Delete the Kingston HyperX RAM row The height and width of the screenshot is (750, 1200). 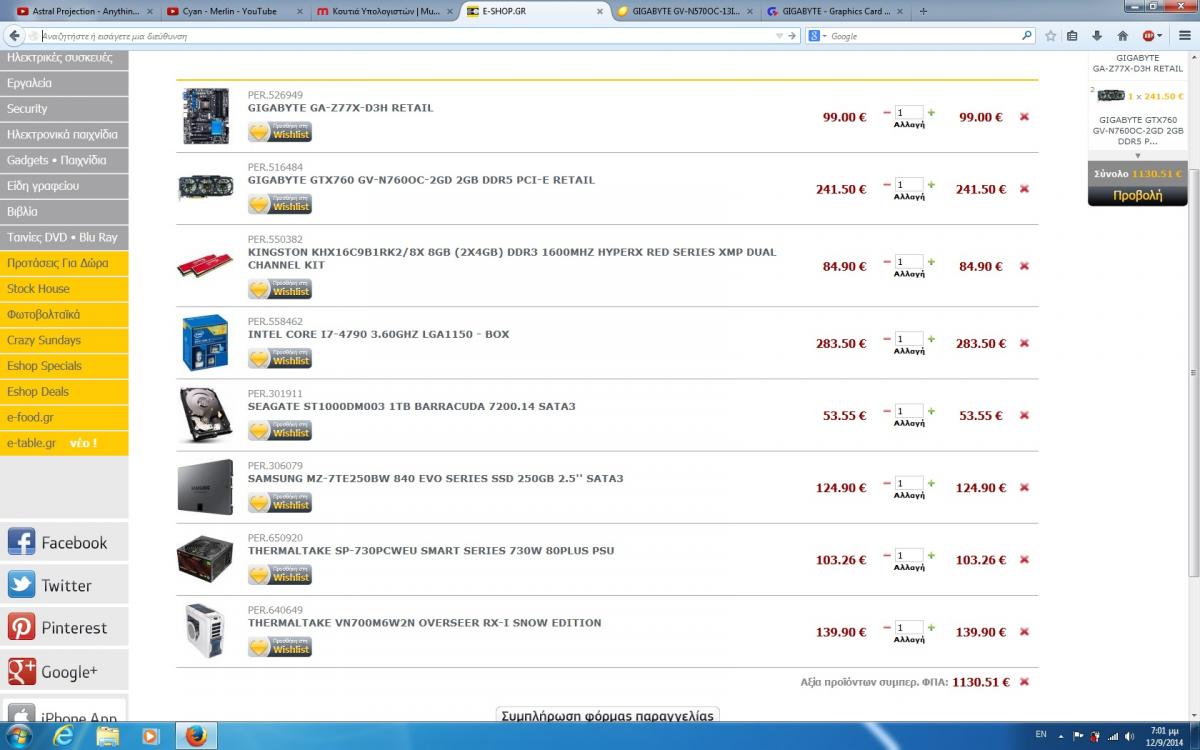click(1024, 266)
